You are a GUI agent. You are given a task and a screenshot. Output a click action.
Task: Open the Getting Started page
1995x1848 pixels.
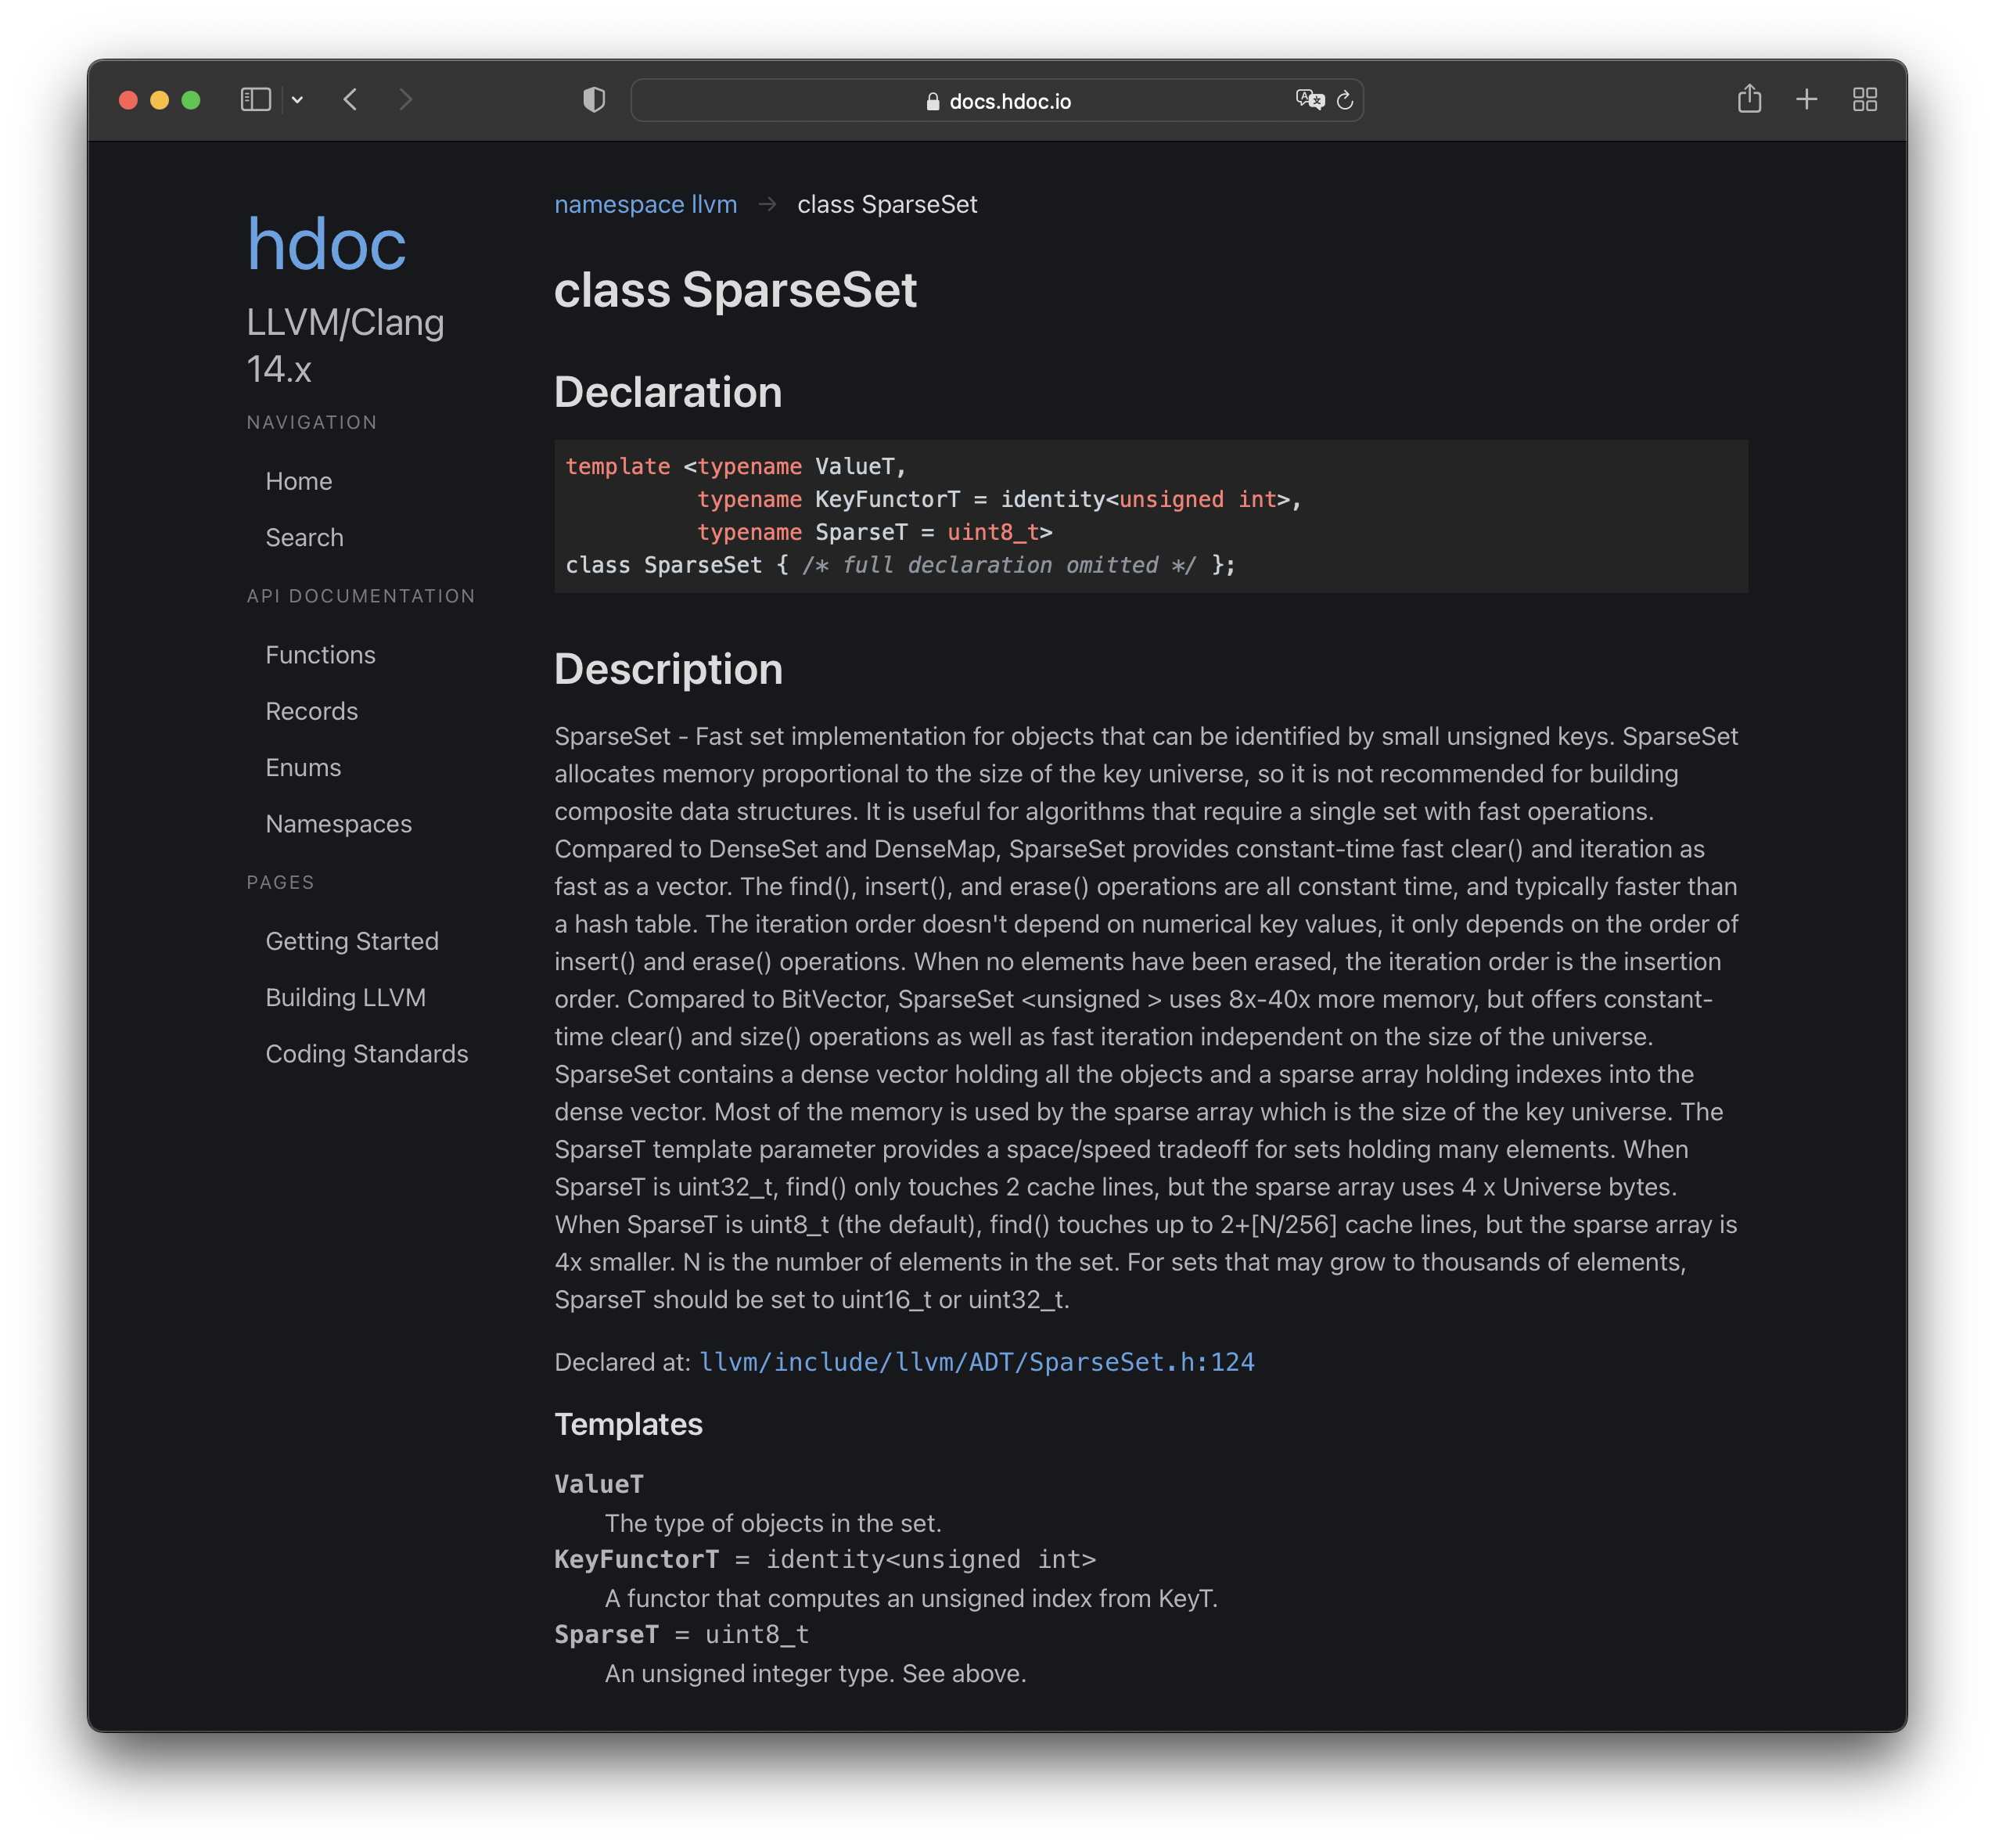tap(352, 941)
